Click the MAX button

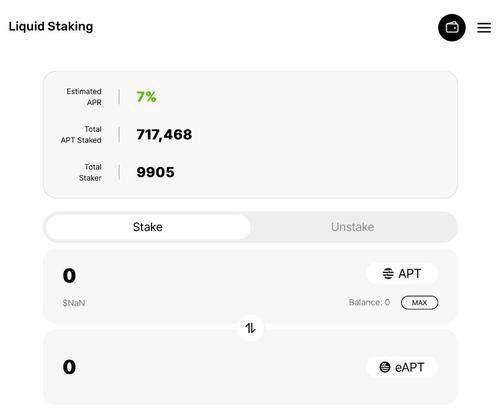click(419, 303)
